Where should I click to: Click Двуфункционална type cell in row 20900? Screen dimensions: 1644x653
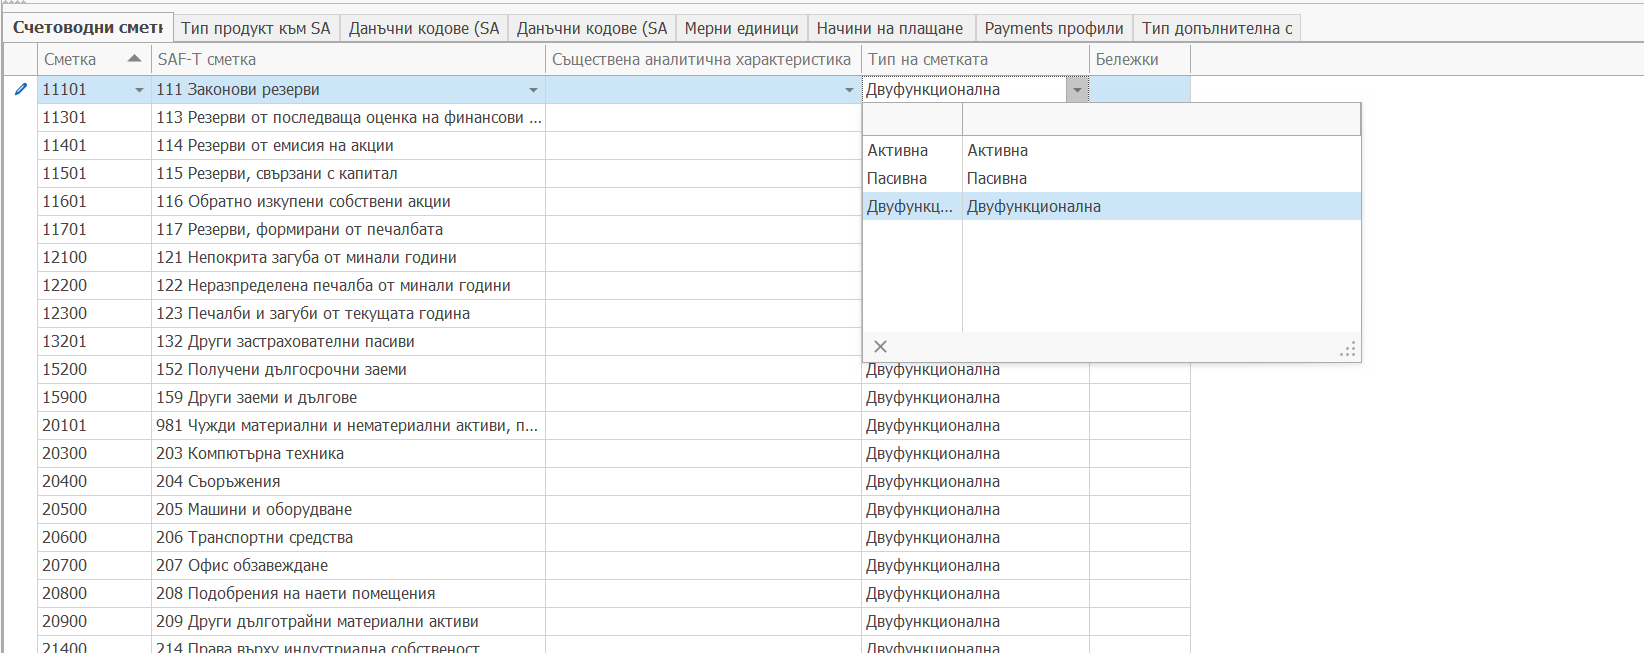(975, 621)
